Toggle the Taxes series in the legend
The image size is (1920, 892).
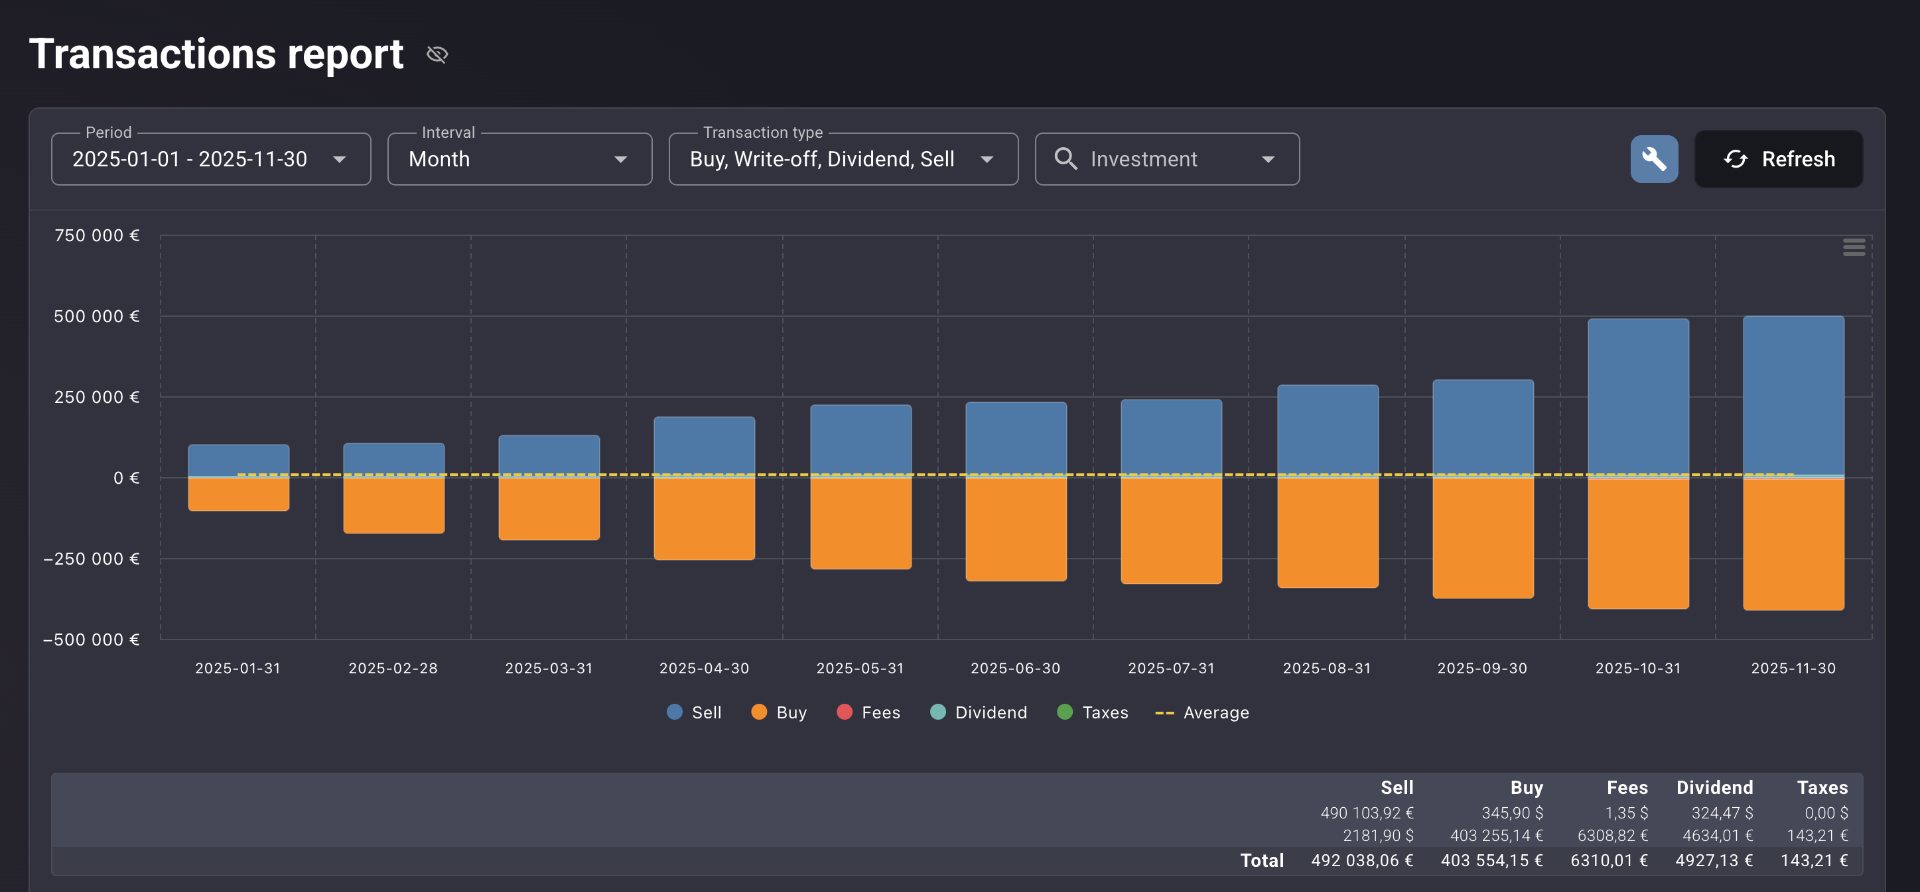tap(1093, 712)
